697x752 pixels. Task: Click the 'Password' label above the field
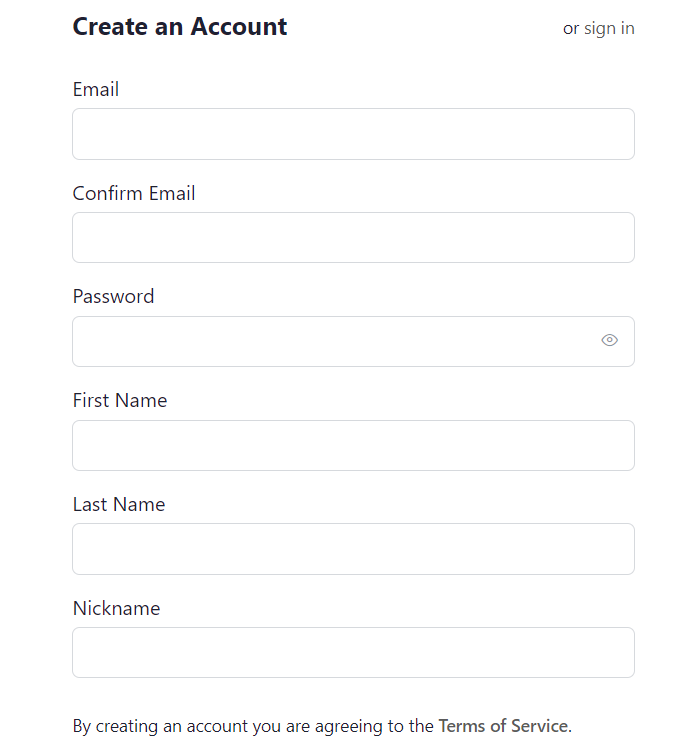point(113,296)
